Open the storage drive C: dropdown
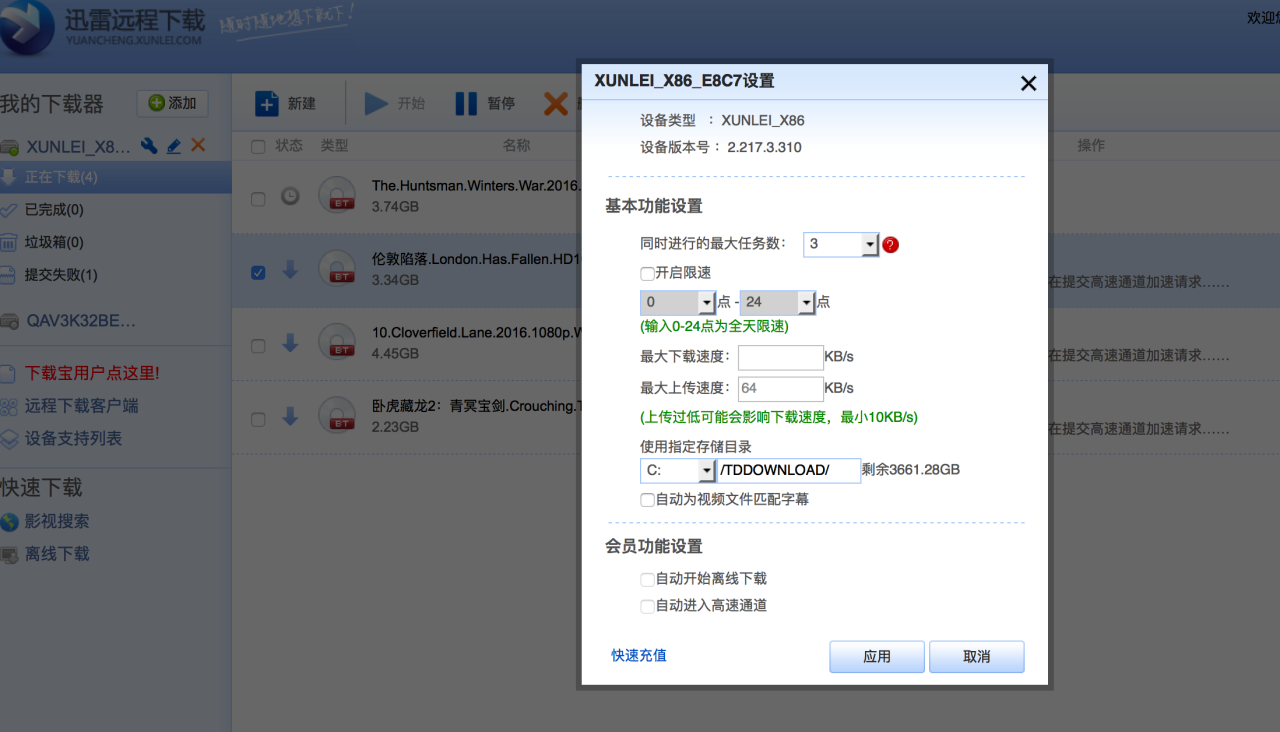Image resolution: width=1280 pixels, height=732 pixels. (x=706, y=471)
